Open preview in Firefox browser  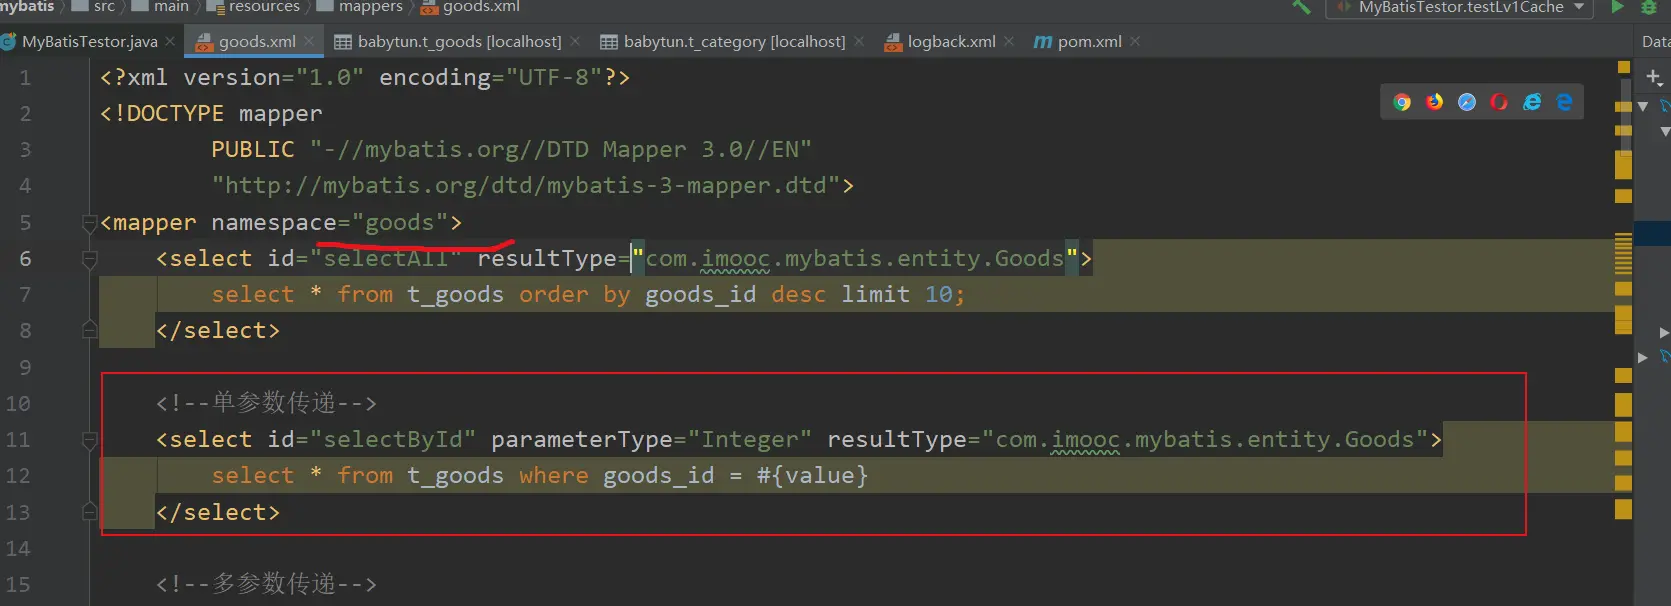1434,102
